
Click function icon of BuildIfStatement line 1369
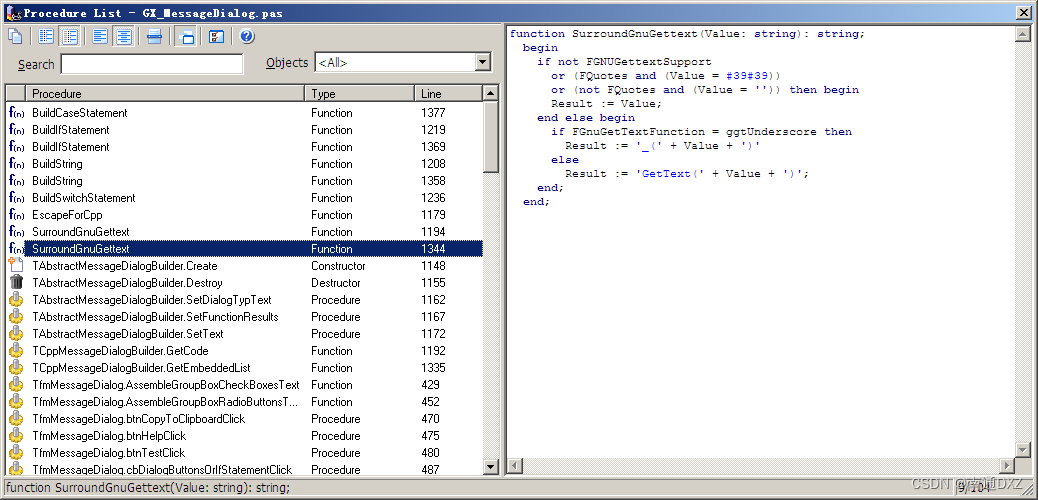point(17,147)
